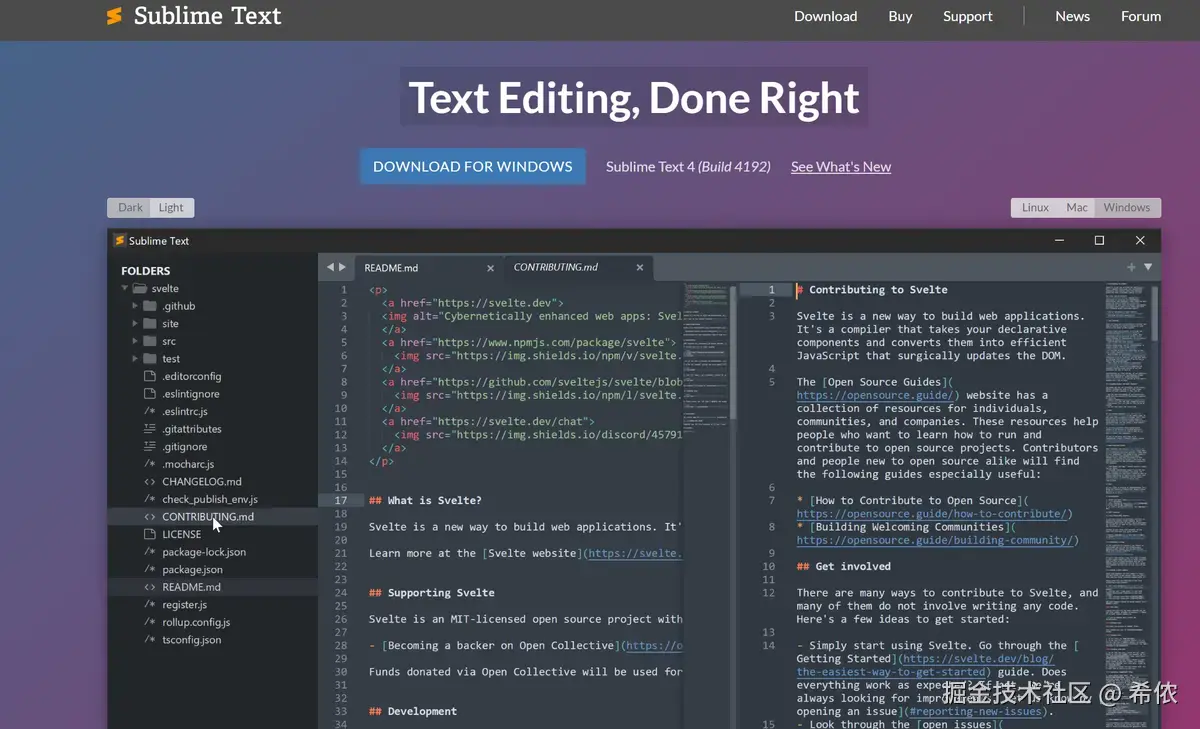Click the .github folder icon

150,306
